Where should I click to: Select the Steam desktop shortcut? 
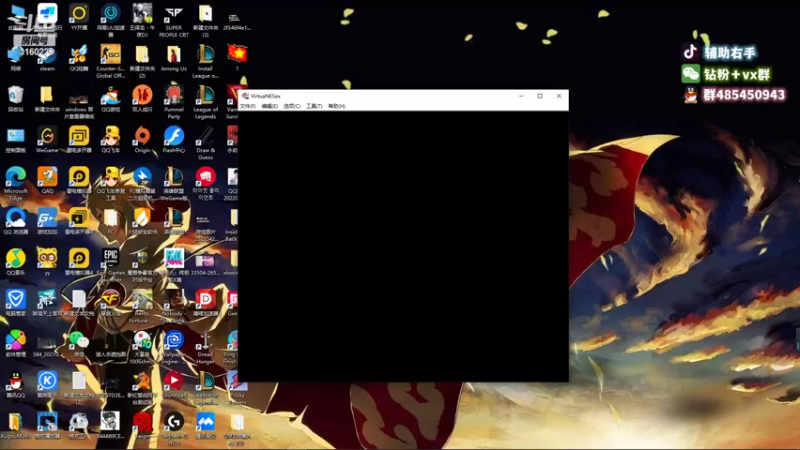pyautogui.click(x=47, y=58)
